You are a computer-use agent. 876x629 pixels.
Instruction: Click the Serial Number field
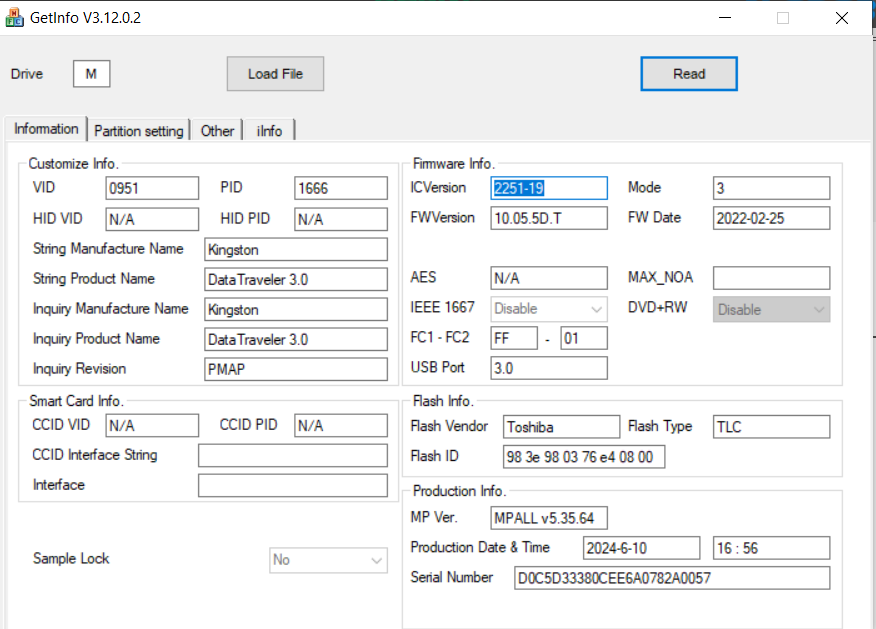(672, 578)
